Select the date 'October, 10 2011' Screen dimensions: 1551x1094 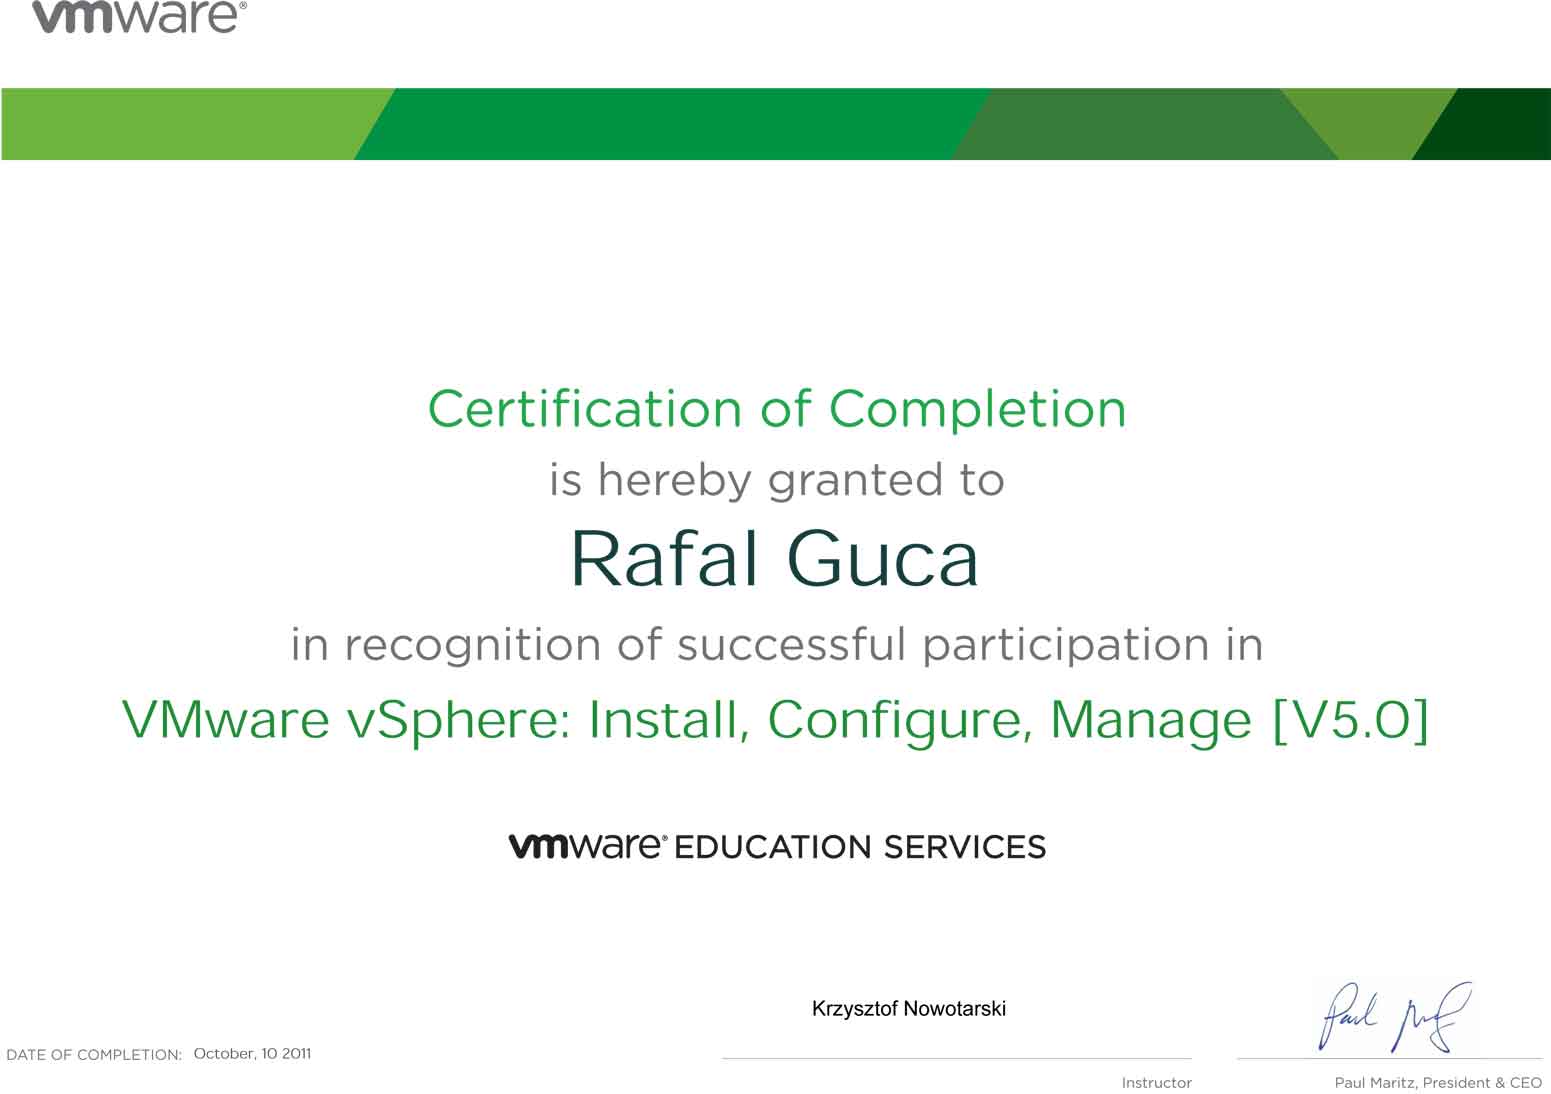(252, 1053)
